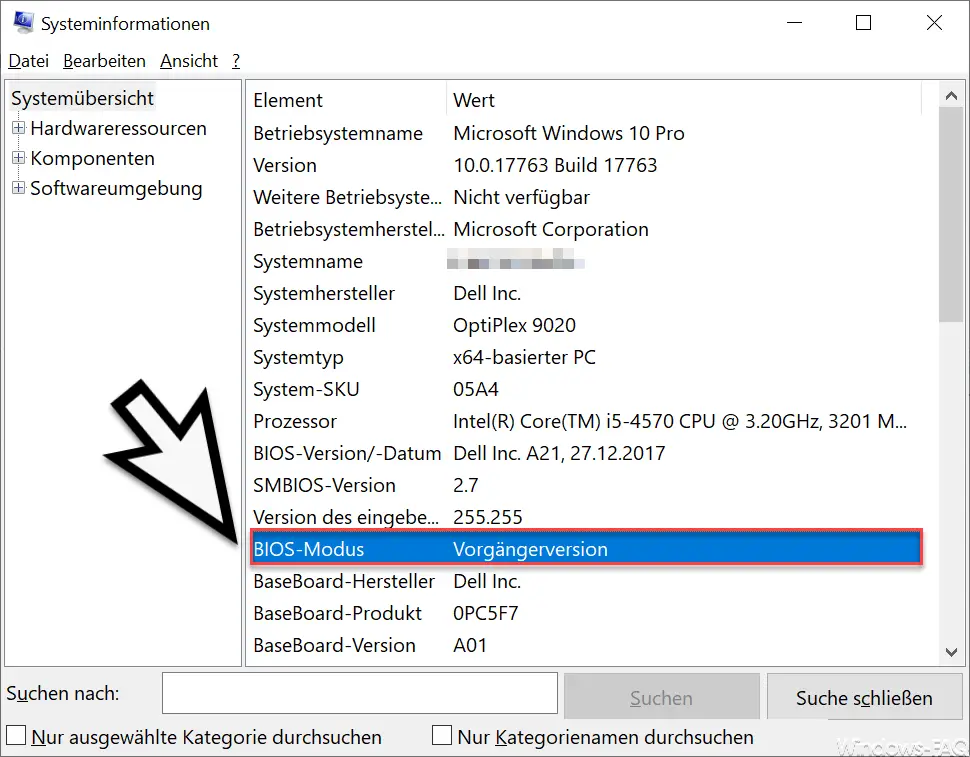Select the Systemname row
Screen dimensions: 970x757
tap(586, 262)
